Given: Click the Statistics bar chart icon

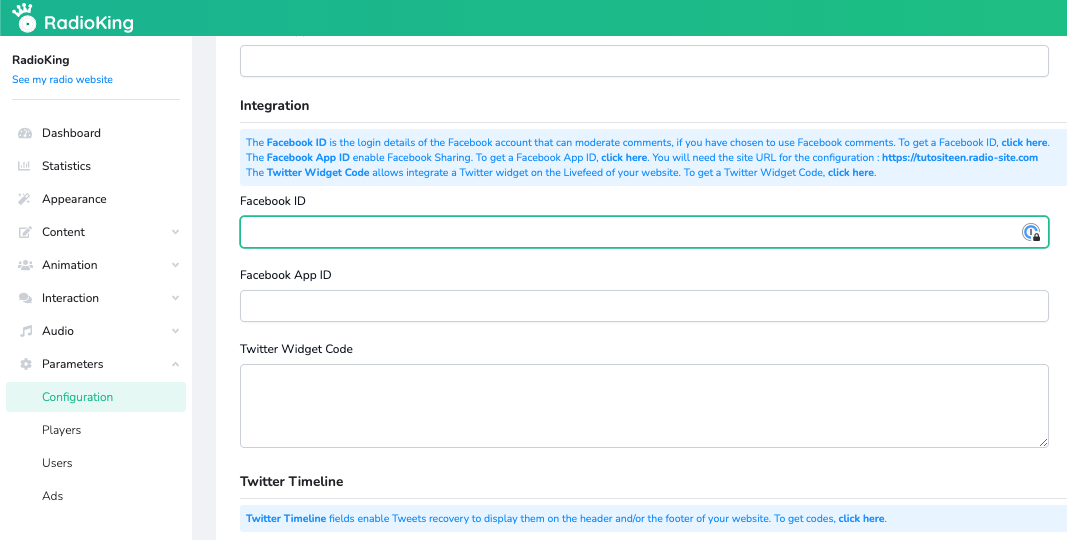Looking at the screenshot, I should coord(24,166).
